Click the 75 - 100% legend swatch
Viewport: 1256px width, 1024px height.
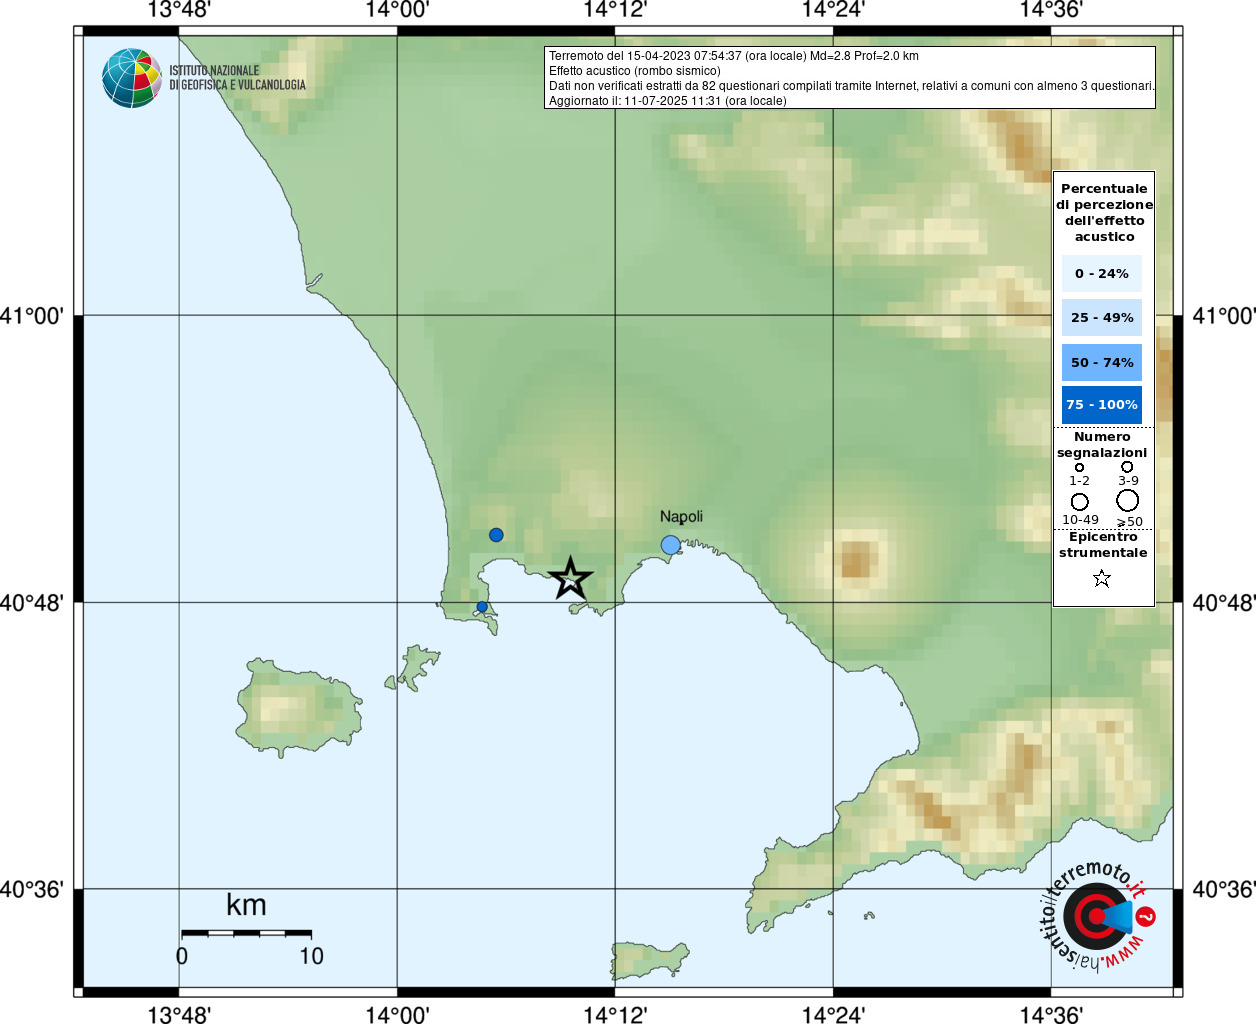[1102, 405]
